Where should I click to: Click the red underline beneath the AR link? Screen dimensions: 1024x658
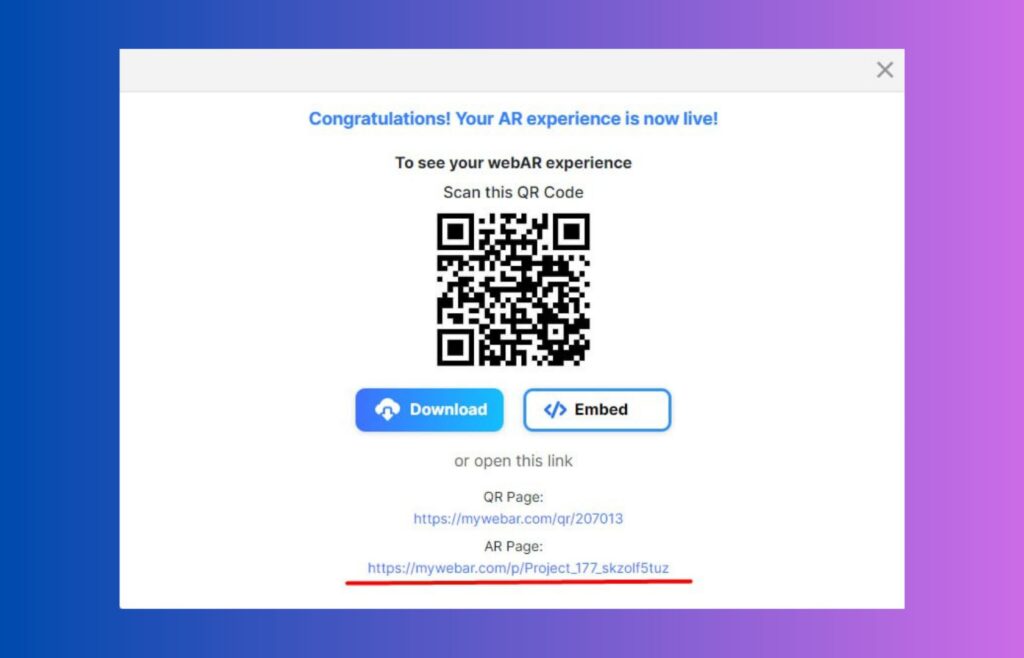[519, 582]
